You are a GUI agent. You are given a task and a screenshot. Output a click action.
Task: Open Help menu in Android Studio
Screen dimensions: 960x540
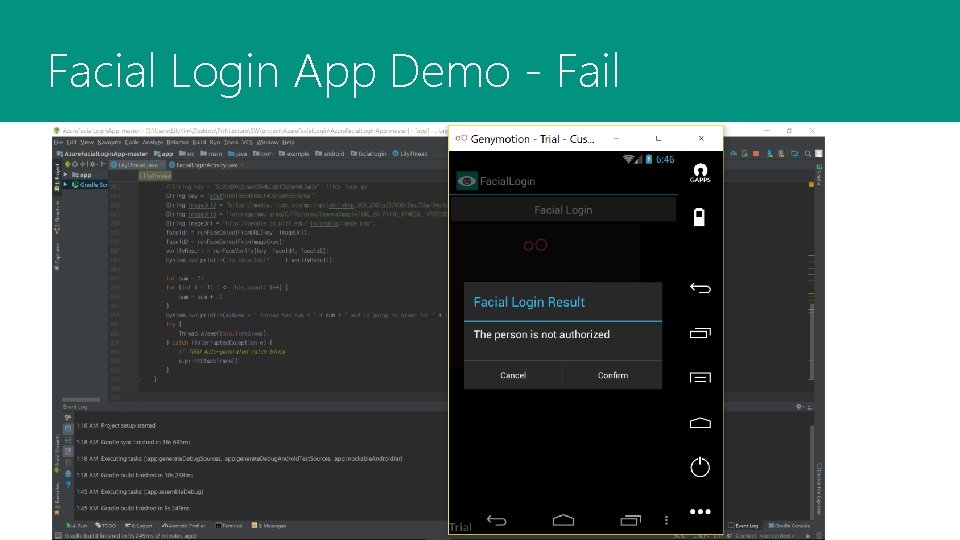click(288, 142)
